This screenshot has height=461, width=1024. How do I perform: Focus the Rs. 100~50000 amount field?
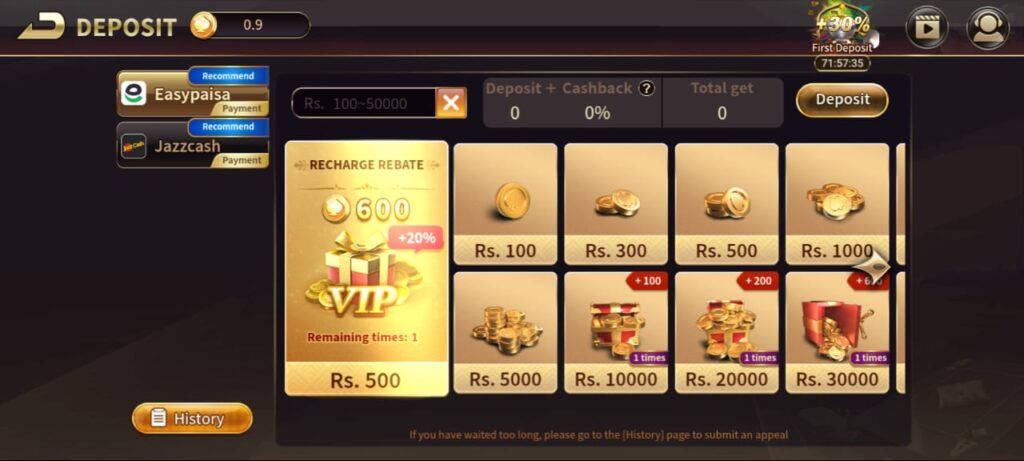point(364,103)
